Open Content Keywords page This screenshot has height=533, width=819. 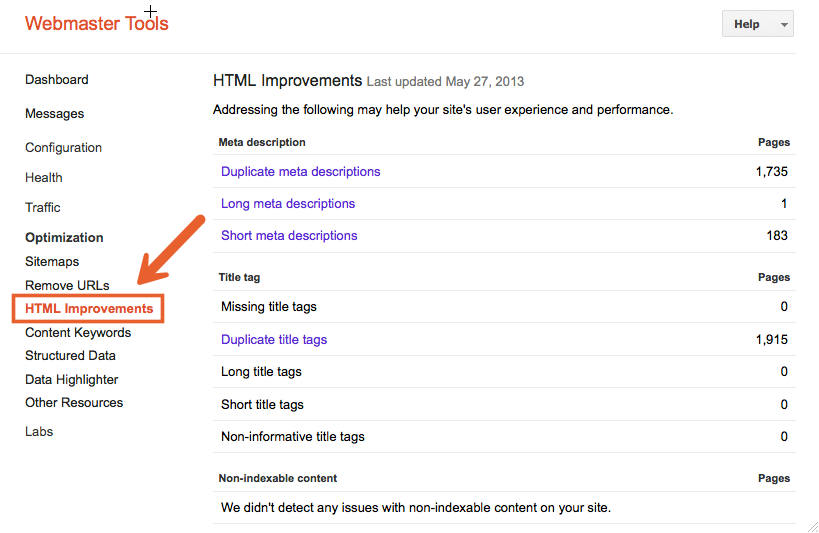click(78, 333)
